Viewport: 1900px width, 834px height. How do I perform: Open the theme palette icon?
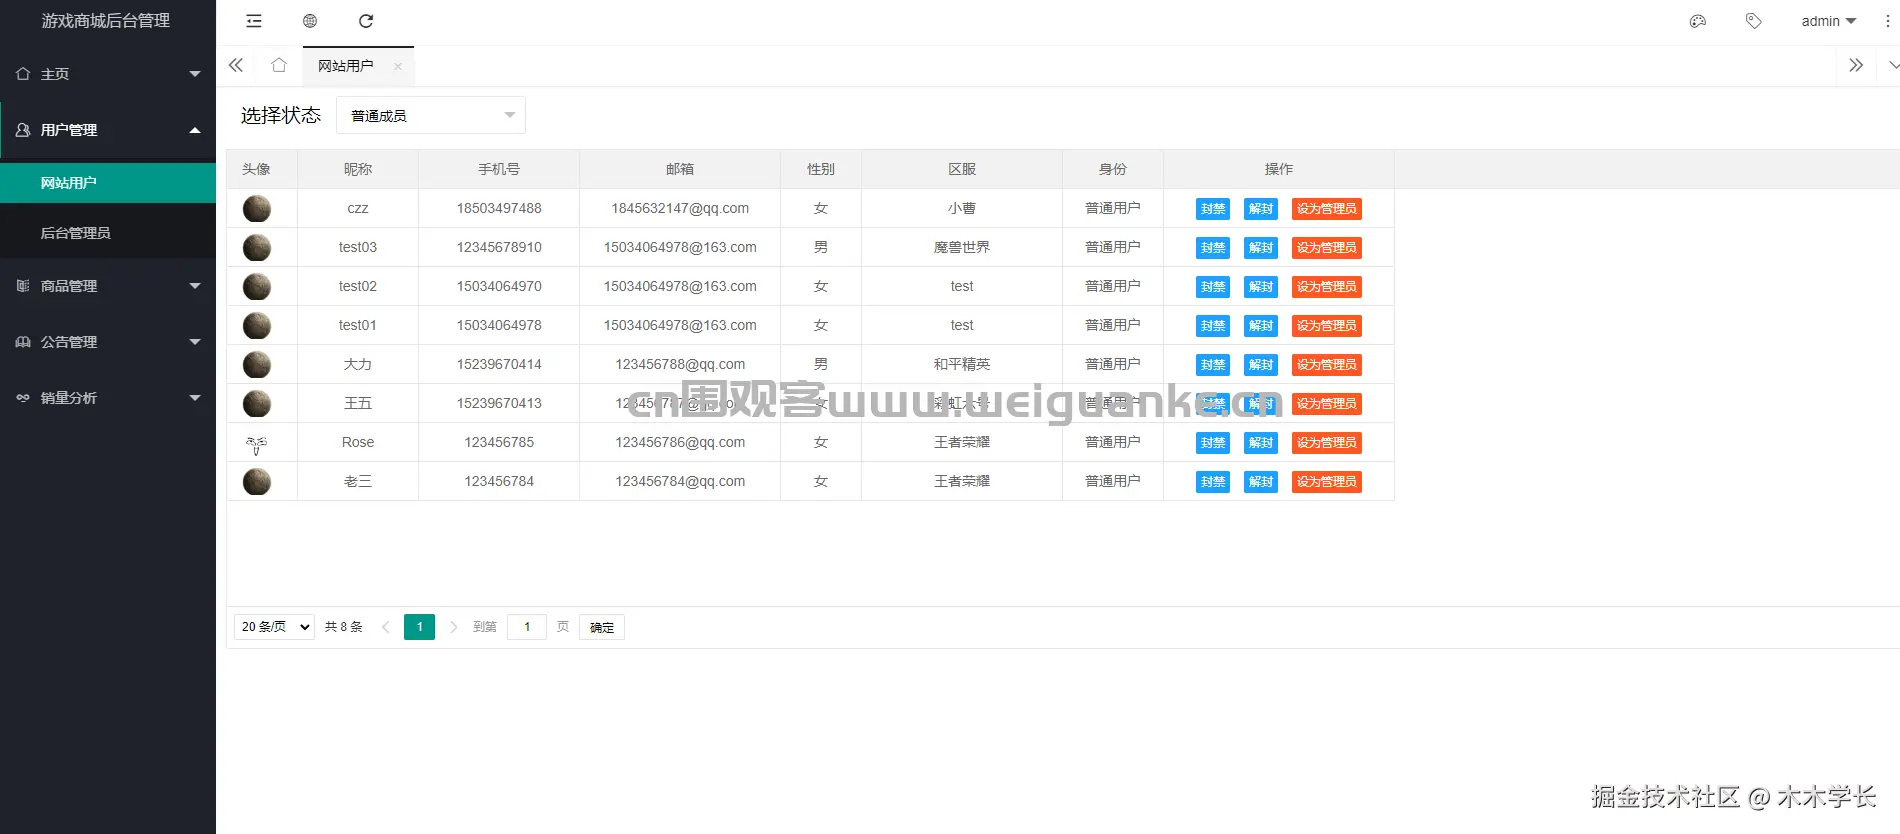pos(1697,21)
